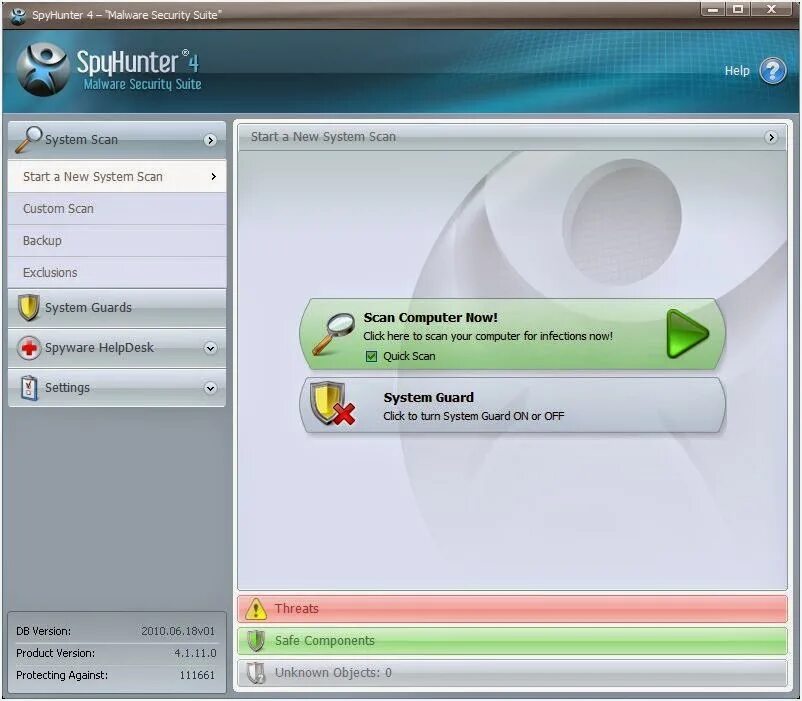Click Protecting Against value 111661
This screenshot has width=802, height=701.
tap(197, 675)
